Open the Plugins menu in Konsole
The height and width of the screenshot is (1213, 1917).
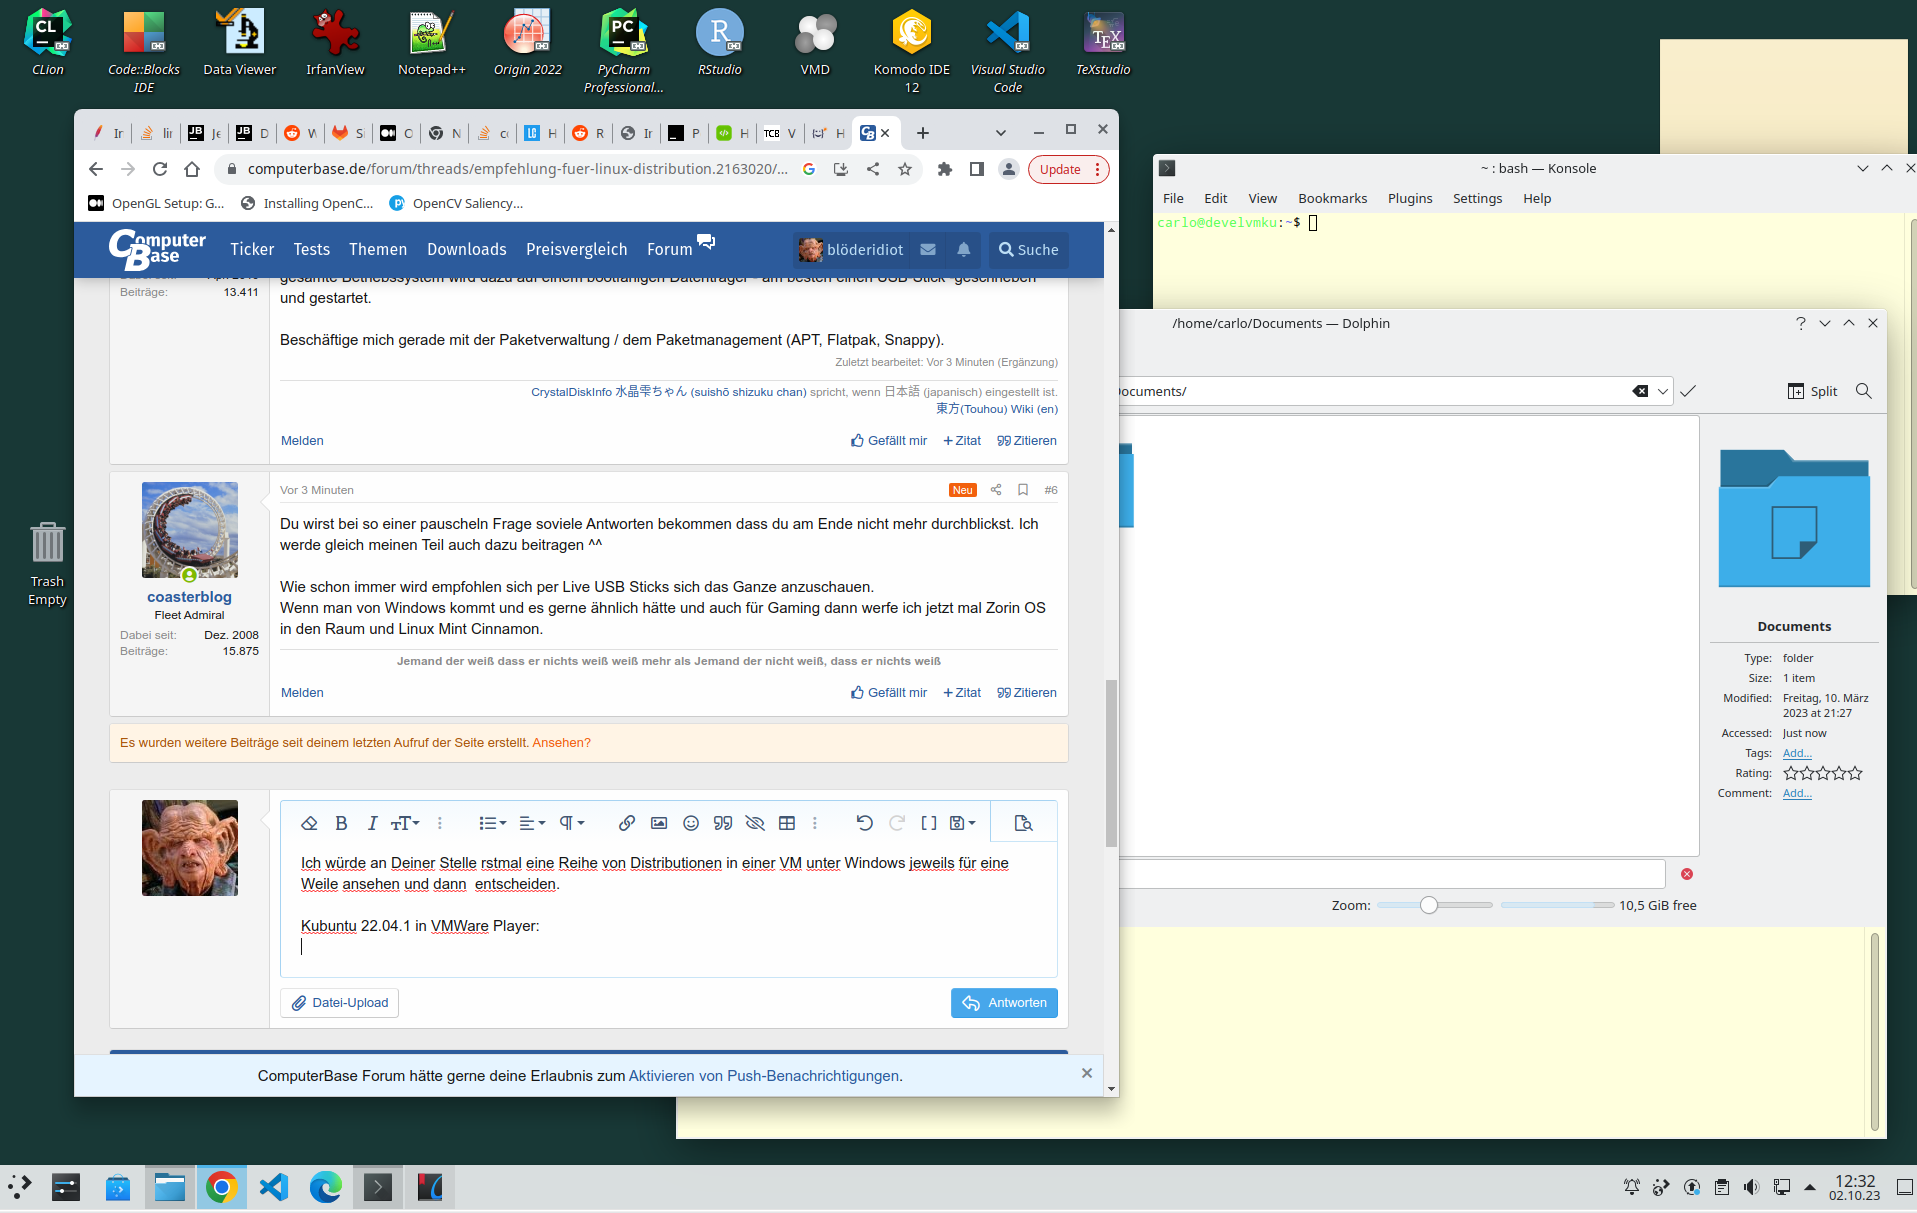pyautogui.click(x=1410, y=198)
